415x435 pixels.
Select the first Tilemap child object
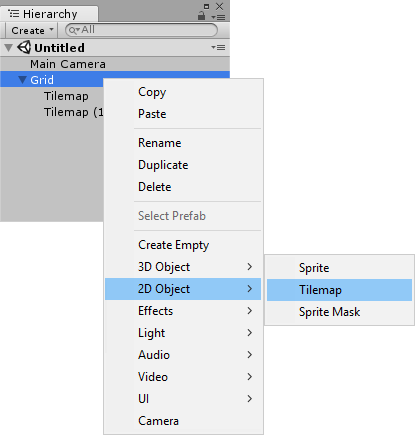(66, 96)
